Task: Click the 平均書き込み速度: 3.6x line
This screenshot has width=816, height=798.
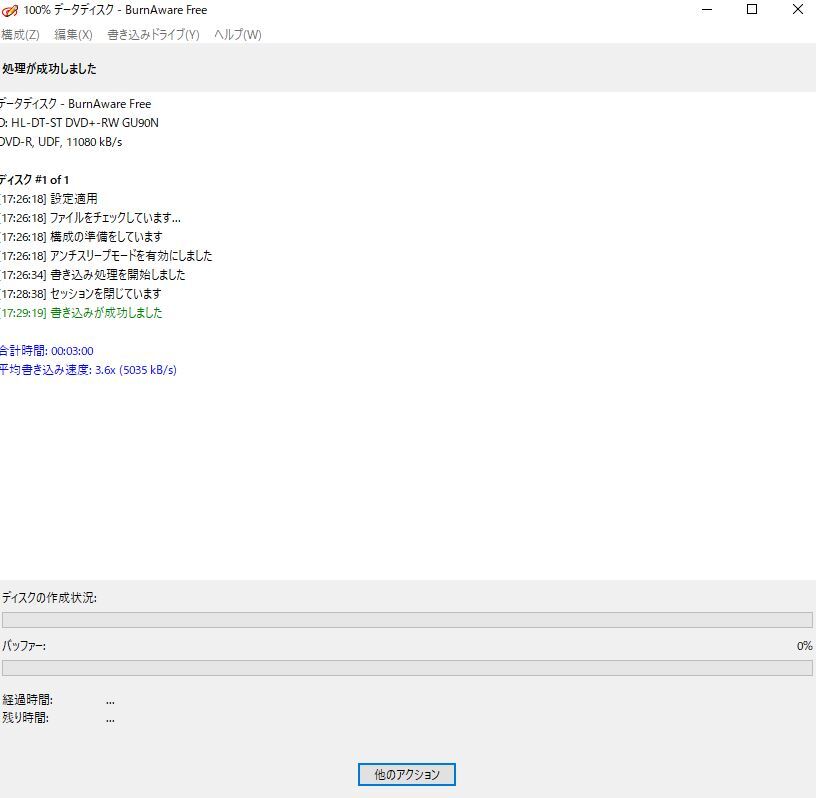Action: [88, 370]
